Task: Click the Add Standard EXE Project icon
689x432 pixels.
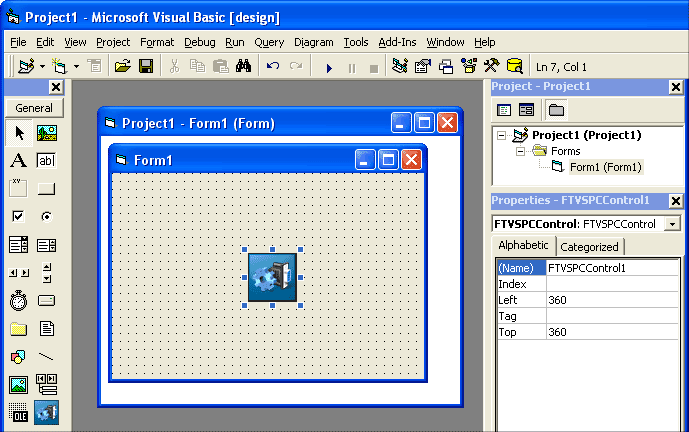Action: 26,66
